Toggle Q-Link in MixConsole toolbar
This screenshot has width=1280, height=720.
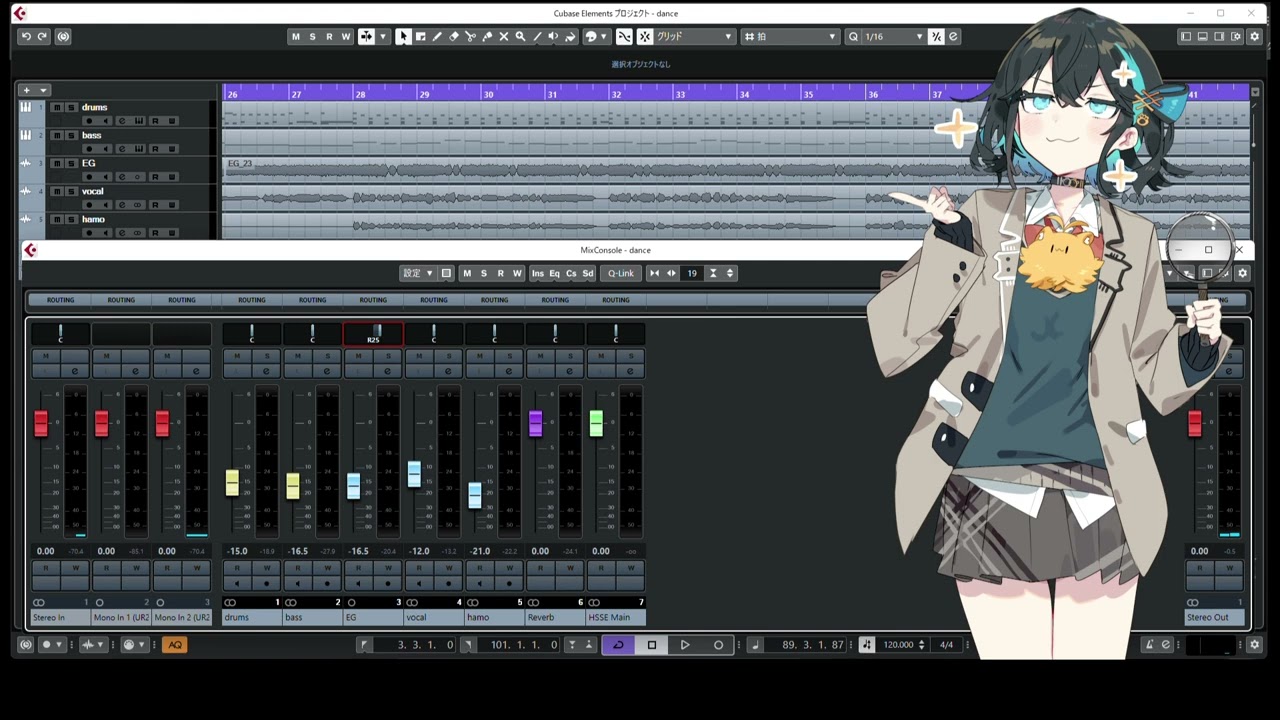(x=621, y=273)
